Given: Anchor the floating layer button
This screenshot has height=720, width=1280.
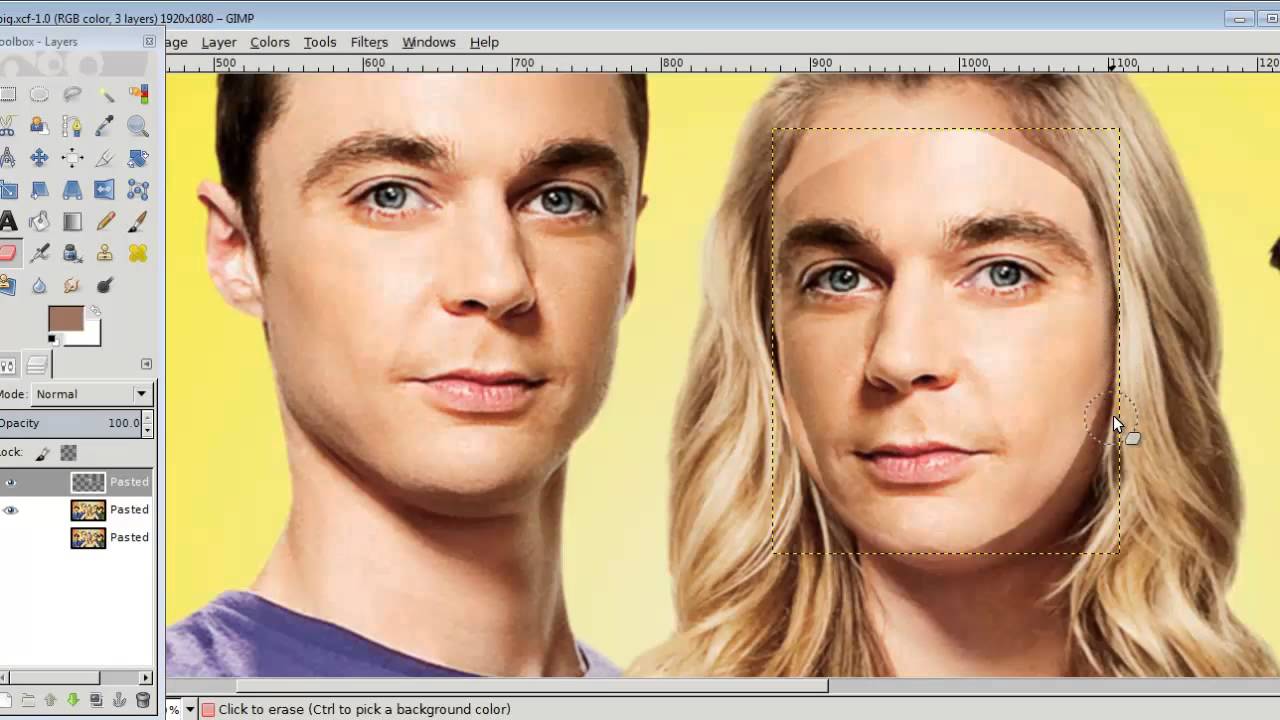Looking at the screenshot, I should pyautogui.click(x=120, y=701).
